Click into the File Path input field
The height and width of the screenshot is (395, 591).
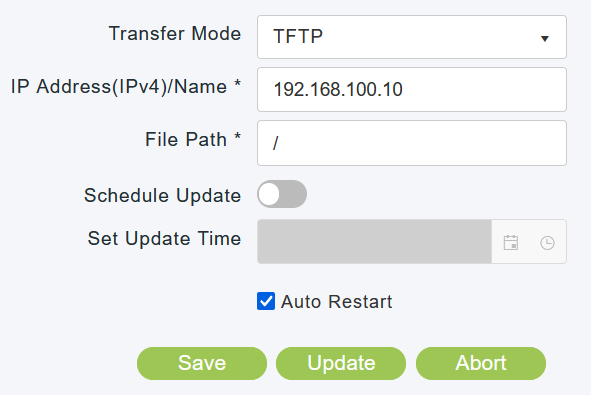(412, 143)
